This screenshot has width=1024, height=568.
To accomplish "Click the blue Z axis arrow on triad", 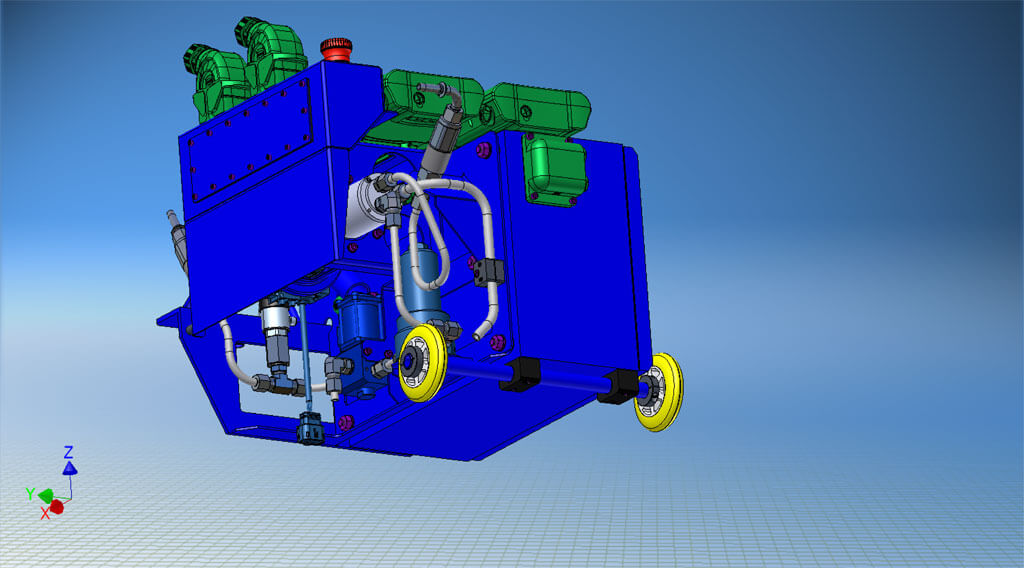I will (69, 467).
